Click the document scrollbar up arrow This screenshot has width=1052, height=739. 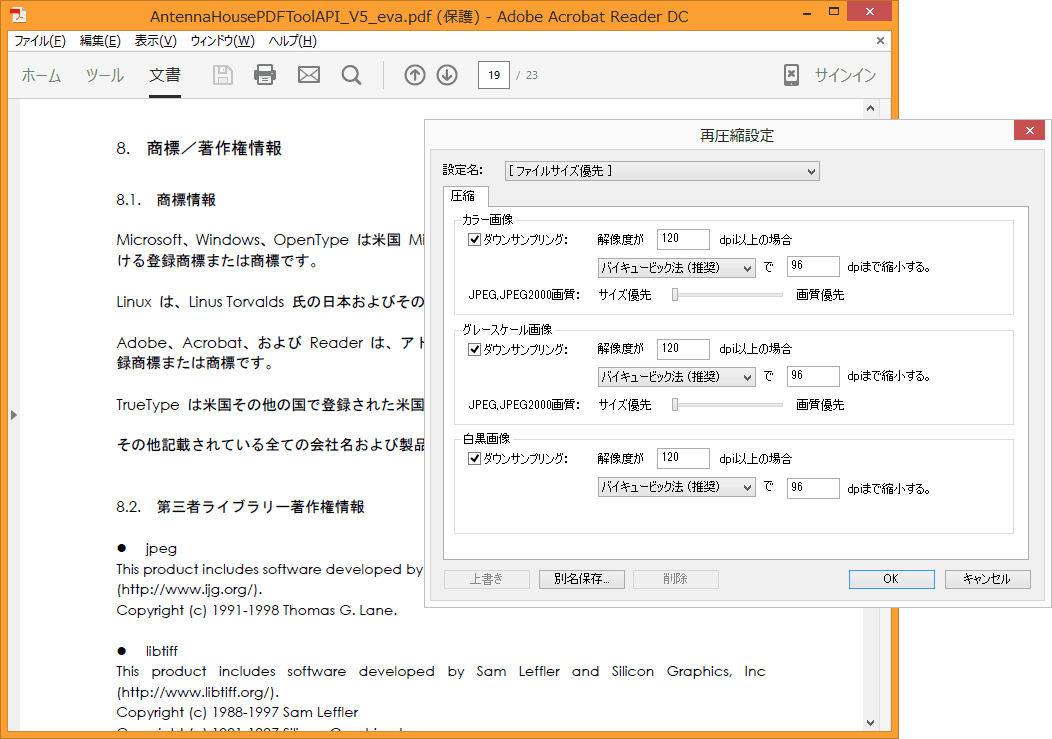point(870,108)
